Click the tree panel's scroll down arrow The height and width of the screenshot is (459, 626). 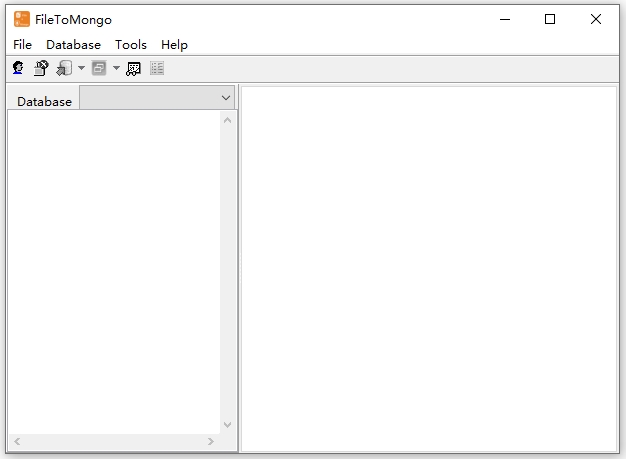pos(228,425)
